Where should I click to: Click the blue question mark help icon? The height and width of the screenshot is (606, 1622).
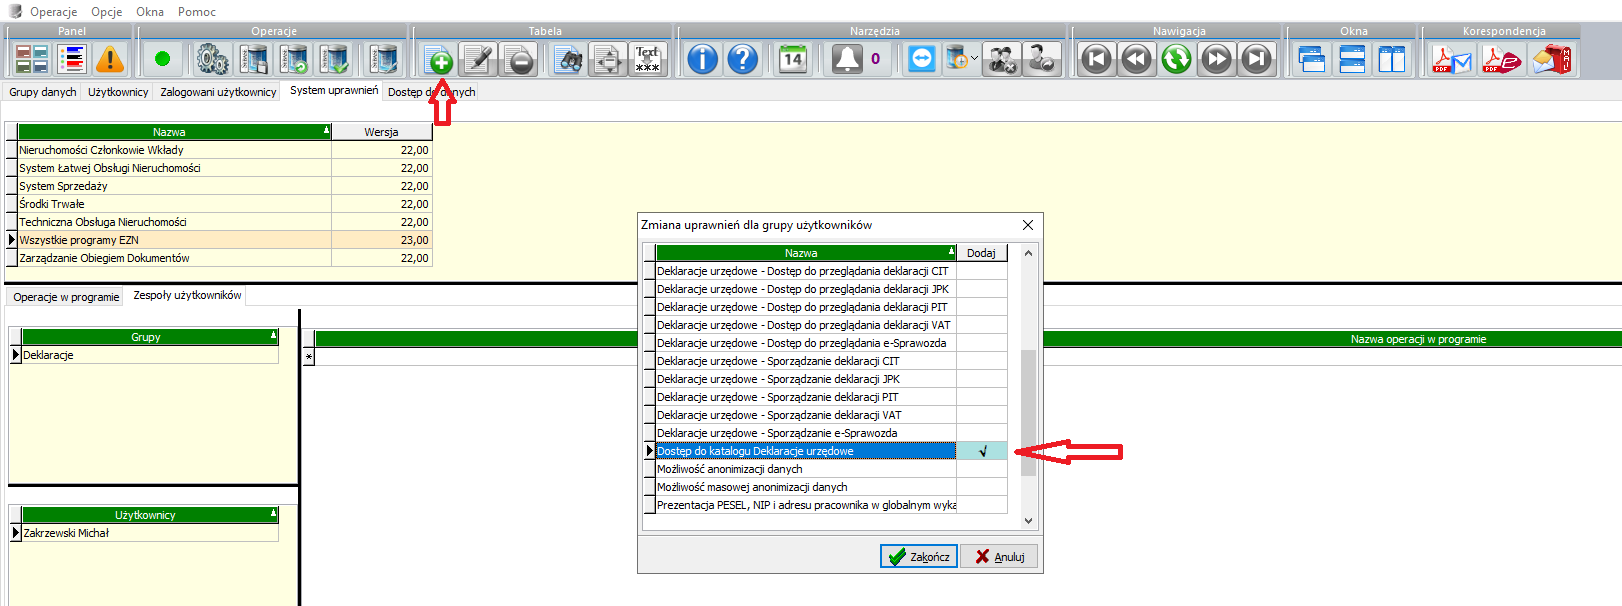742,60
